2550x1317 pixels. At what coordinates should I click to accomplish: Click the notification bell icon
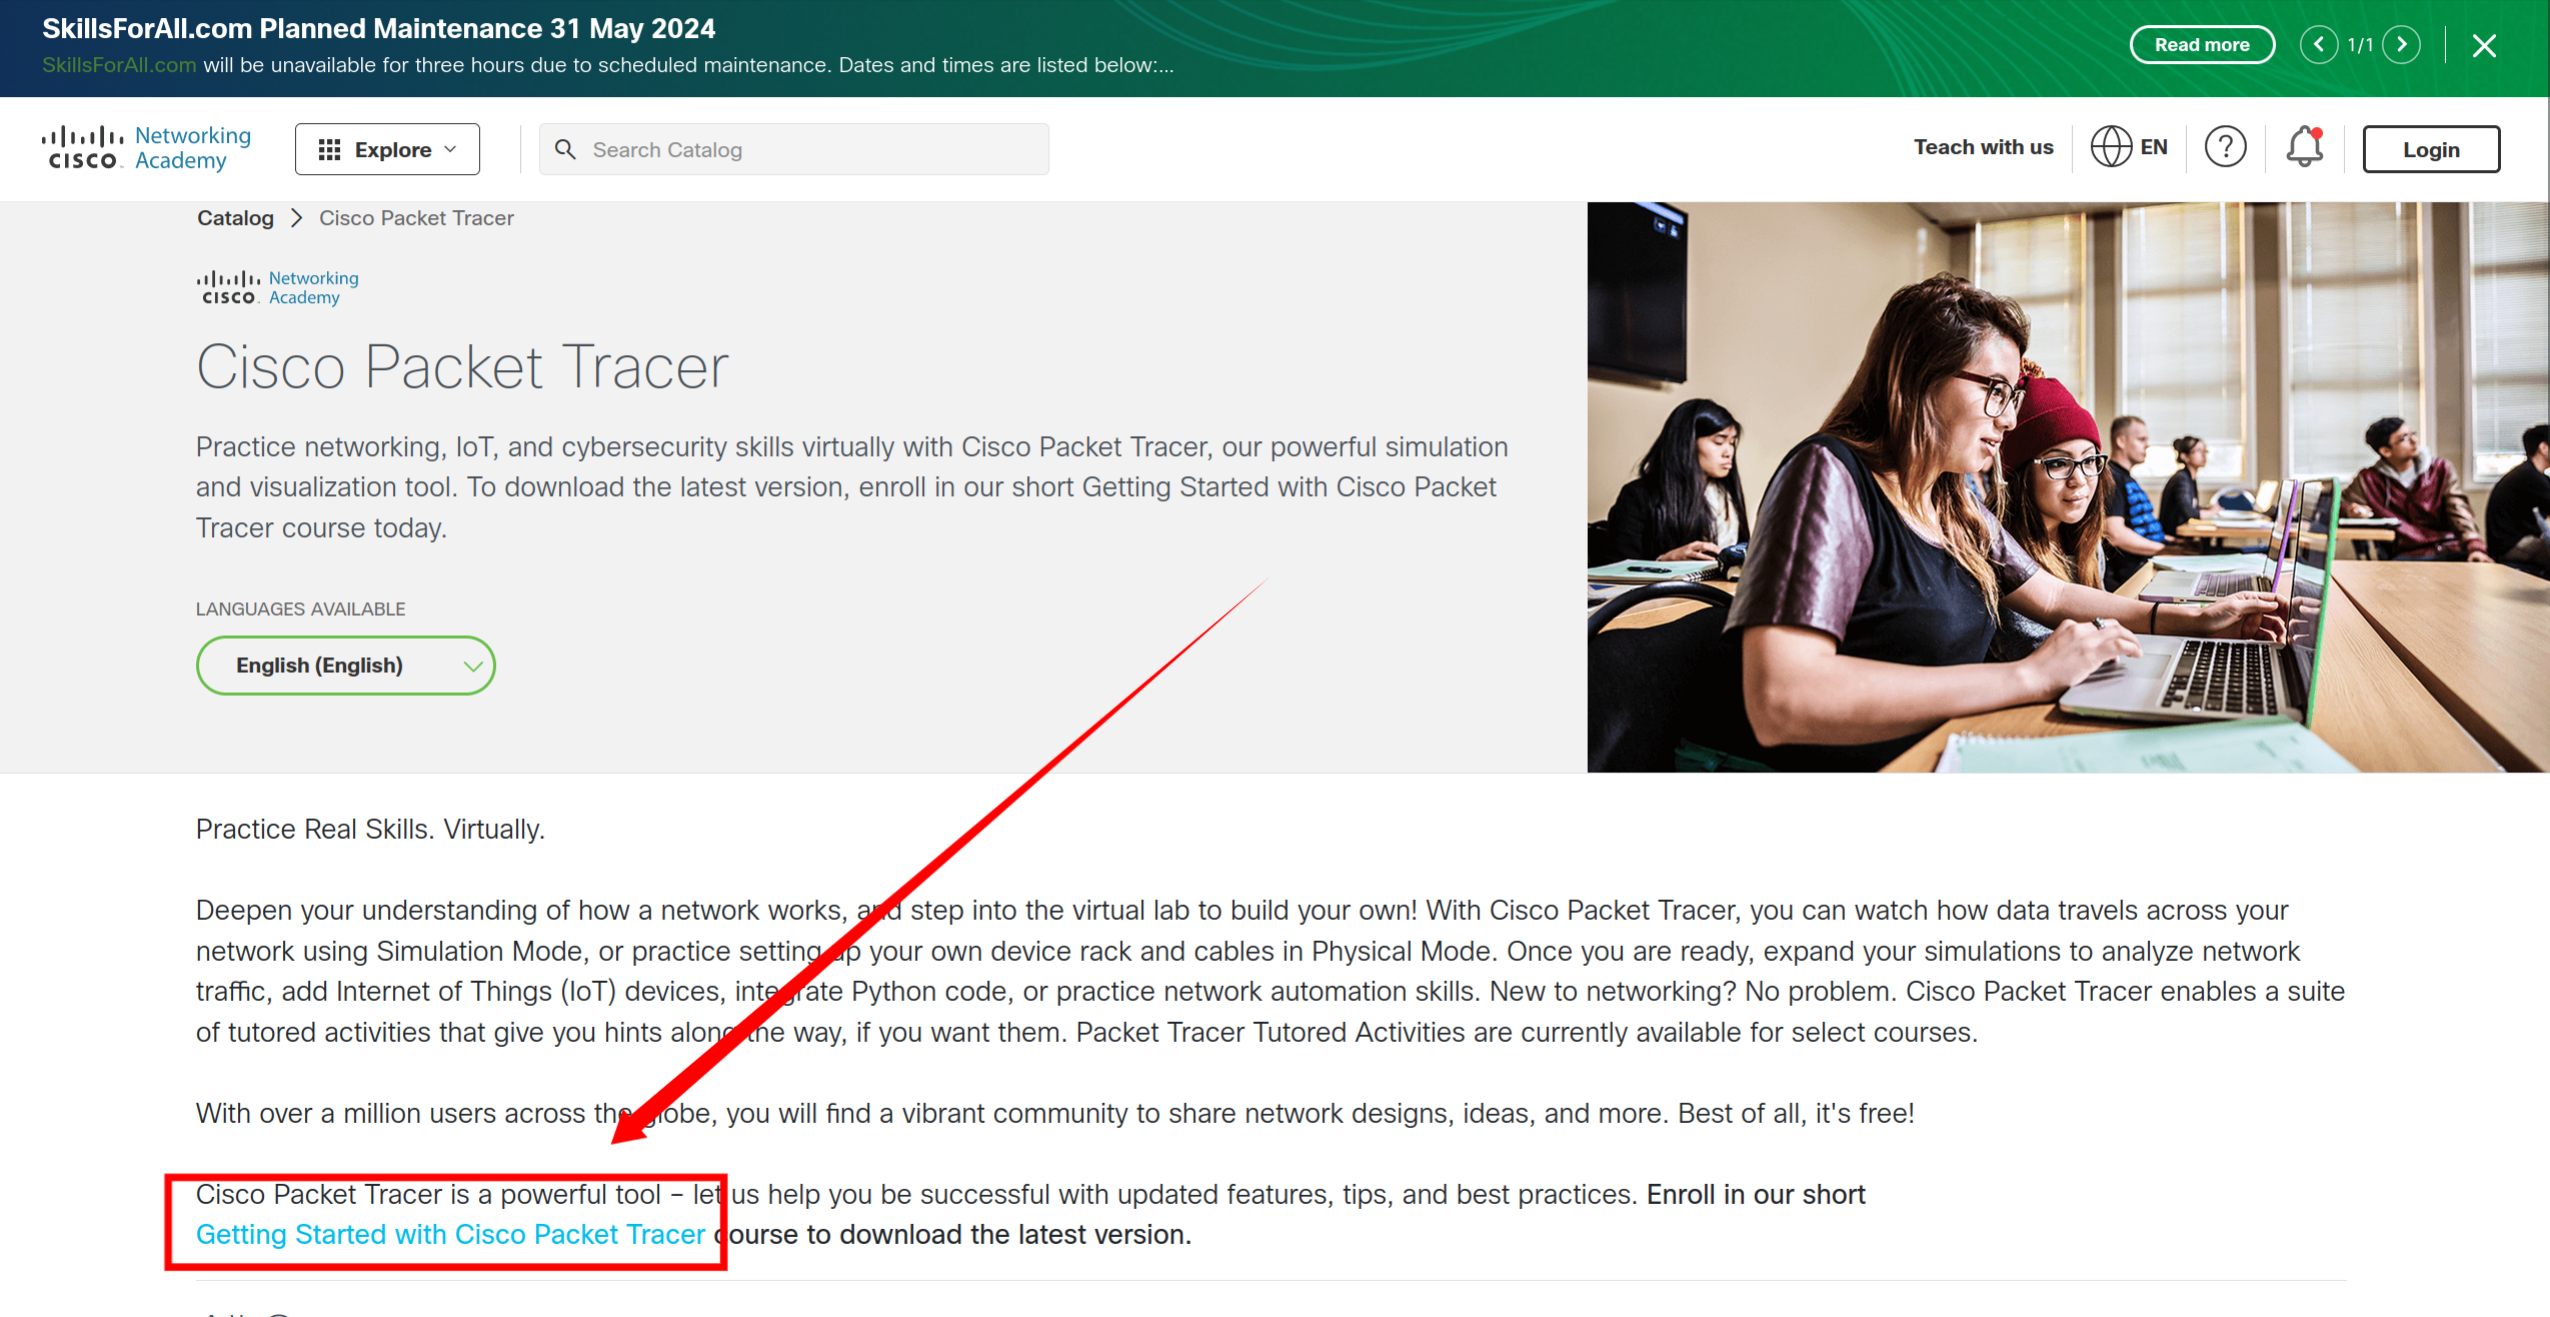coord(2304,148)
